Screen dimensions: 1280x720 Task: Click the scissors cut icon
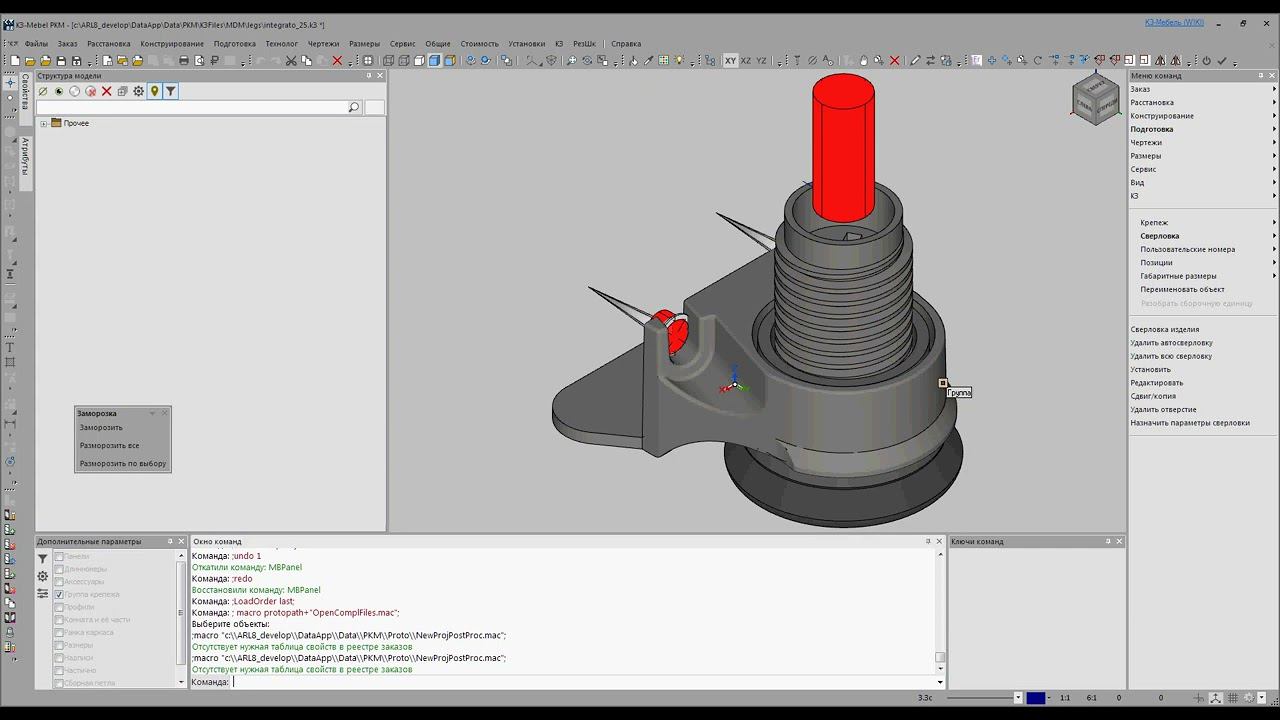[291, 61]
